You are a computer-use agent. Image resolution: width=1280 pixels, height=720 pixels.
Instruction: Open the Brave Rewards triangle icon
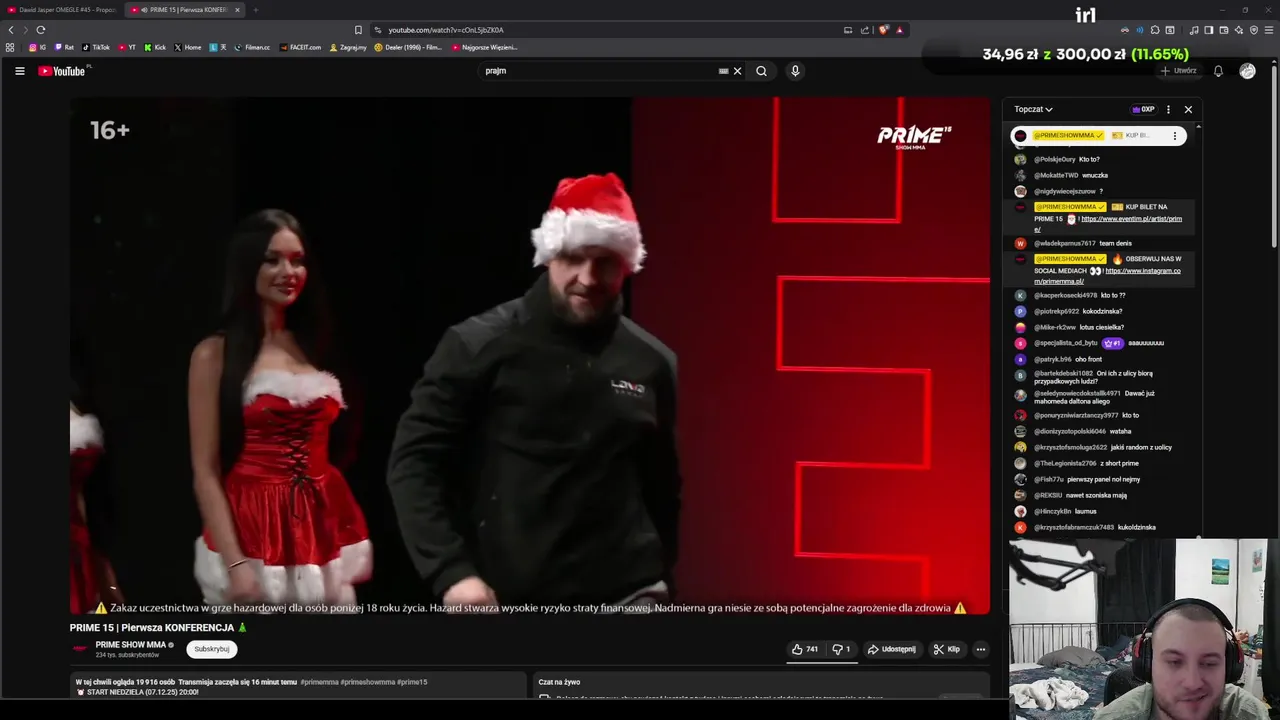[x=899, y=30]
